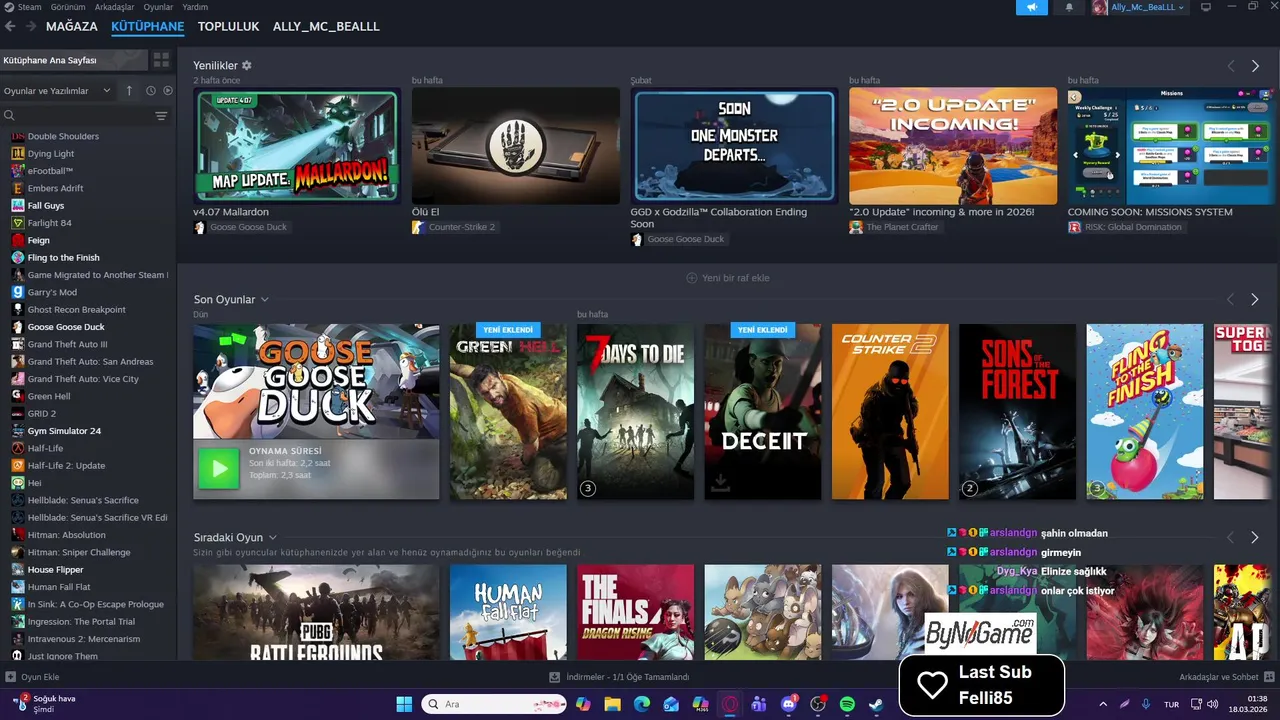Screen dimensions: 1280x720
Task: Open the PUBG Battlegrounds cover
Action: (316, 612)
